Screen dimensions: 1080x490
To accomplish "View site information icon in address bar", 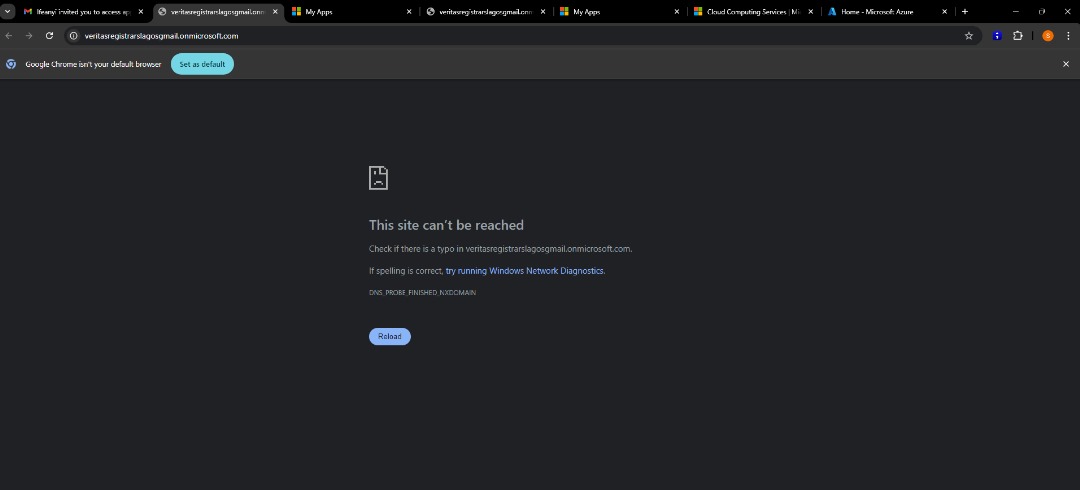I will [74, 35].
